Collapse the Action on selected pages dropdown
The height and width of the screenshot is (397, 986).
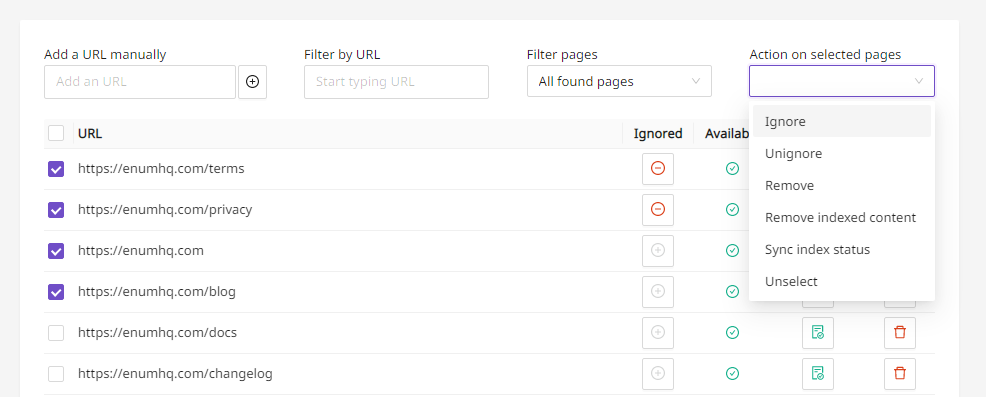(x=841, y=81)
